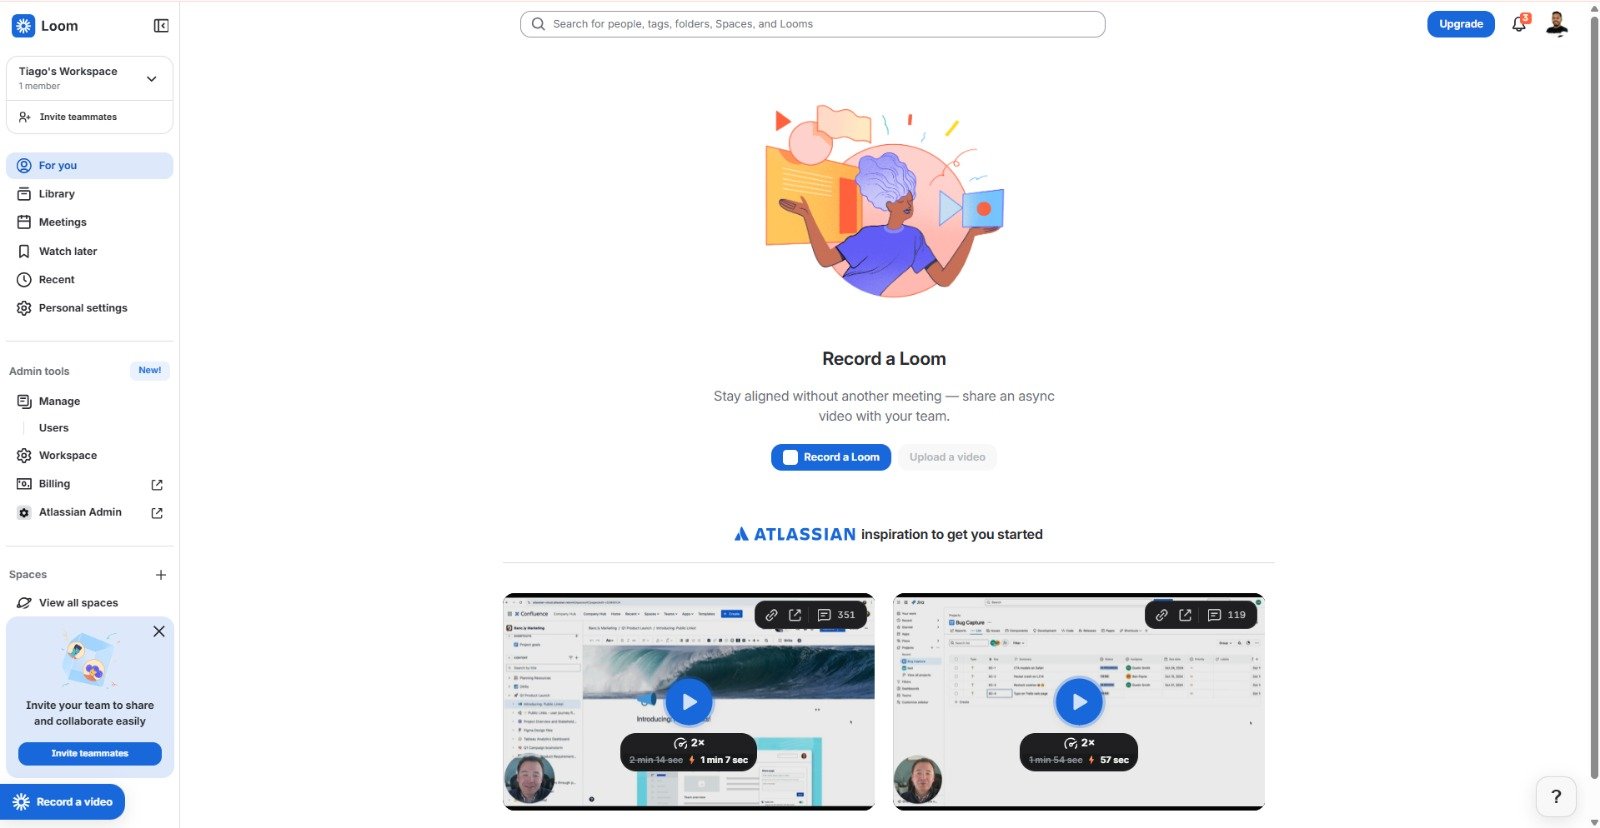Click the plus icon next to Spaces
The height and width of the screenshot is (828, 1600).
click(161, 575)
